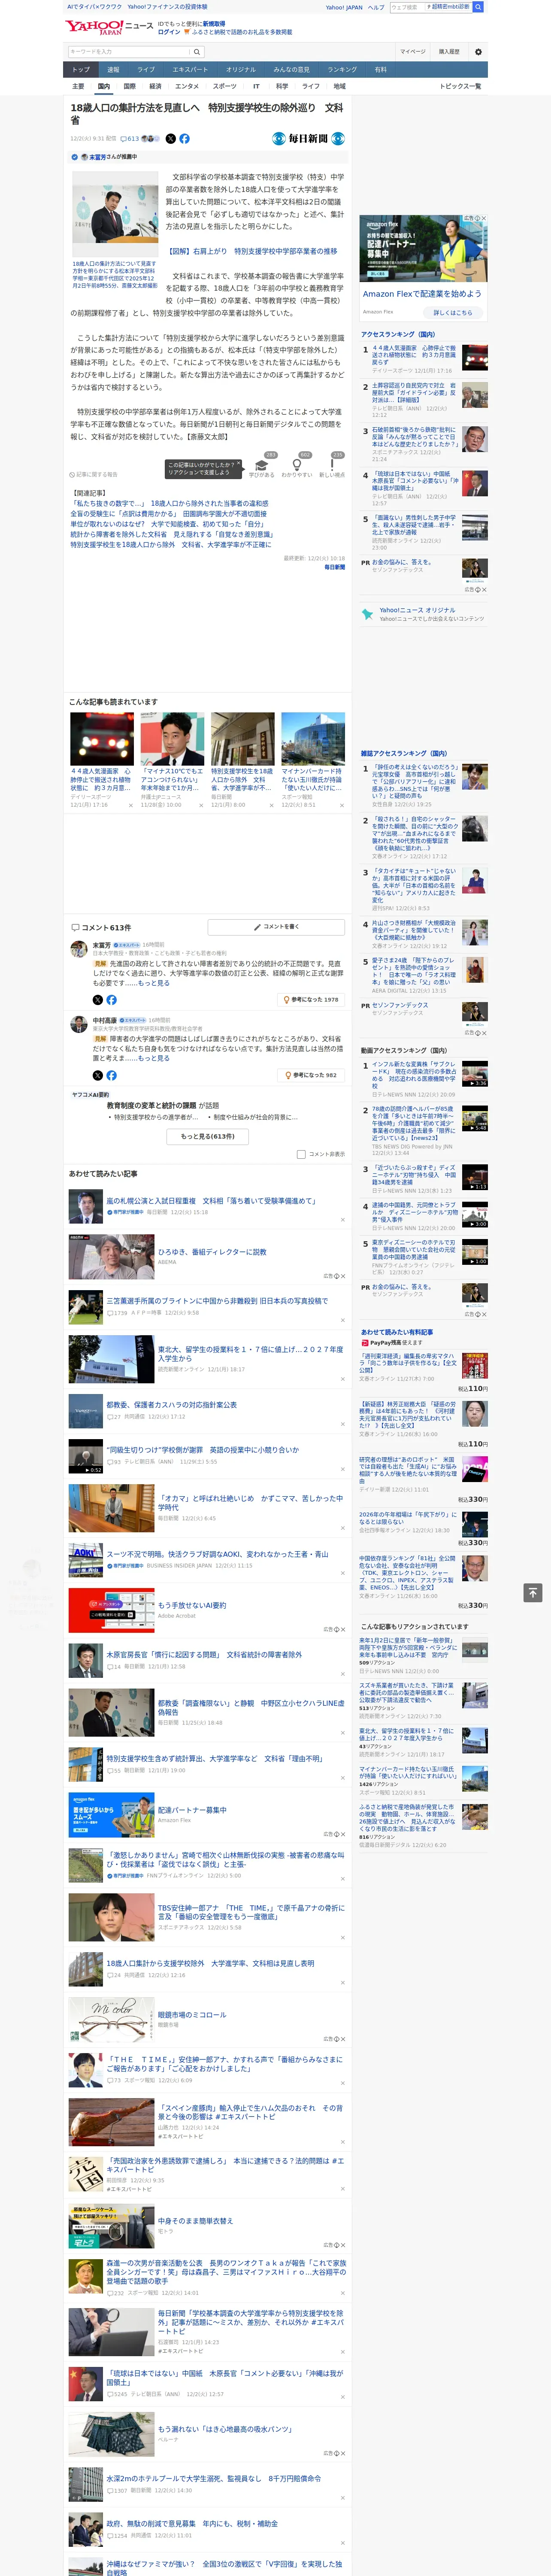Open 「オカマ」と呼ばれ壮絶いじめ article
Viewport: 551px width, 2576px height.
(250, 1502)
